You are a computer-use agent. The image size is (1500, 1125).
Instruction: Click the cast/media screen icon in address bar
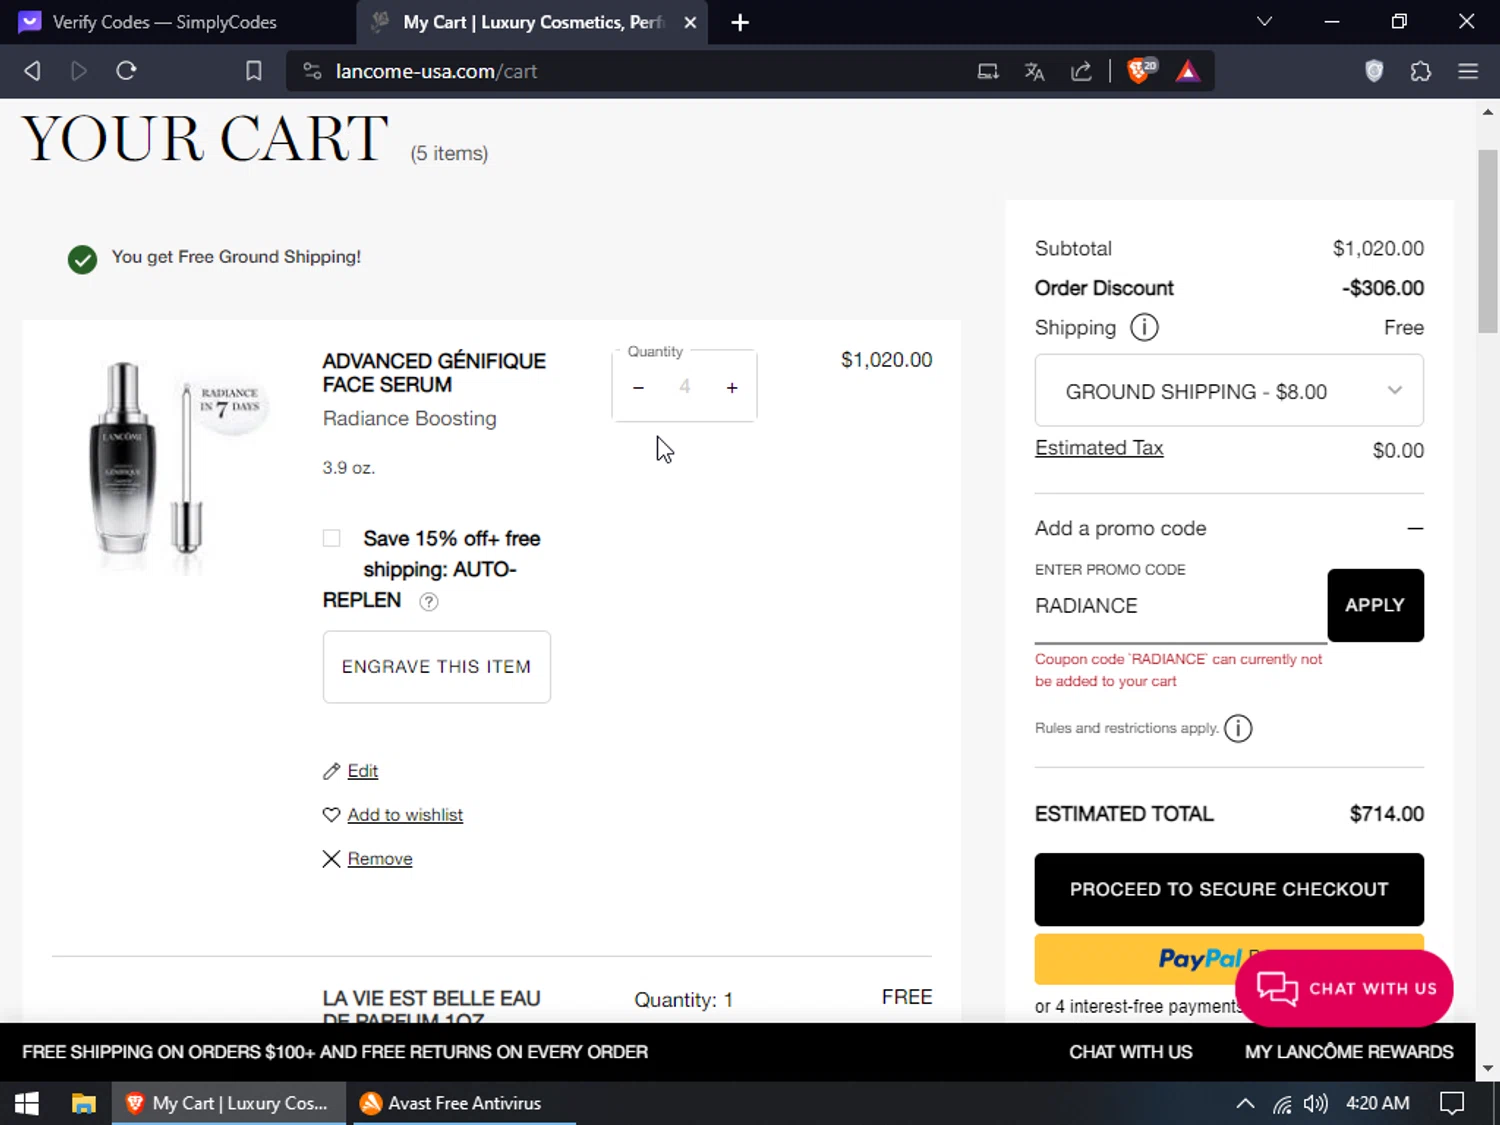coord(988,71)
